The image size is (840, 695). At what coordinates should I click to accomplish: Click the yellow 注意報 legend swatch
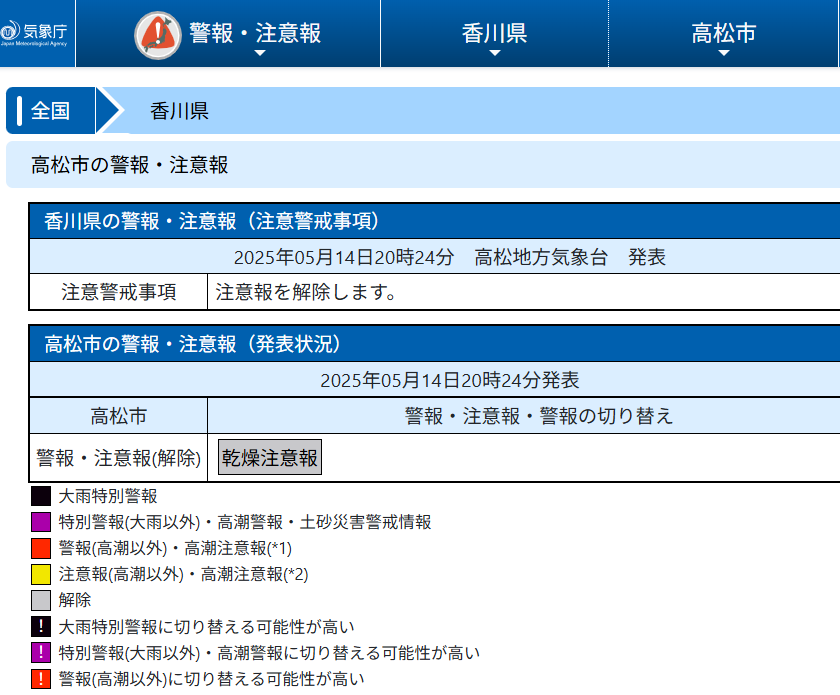coord(41,574)
